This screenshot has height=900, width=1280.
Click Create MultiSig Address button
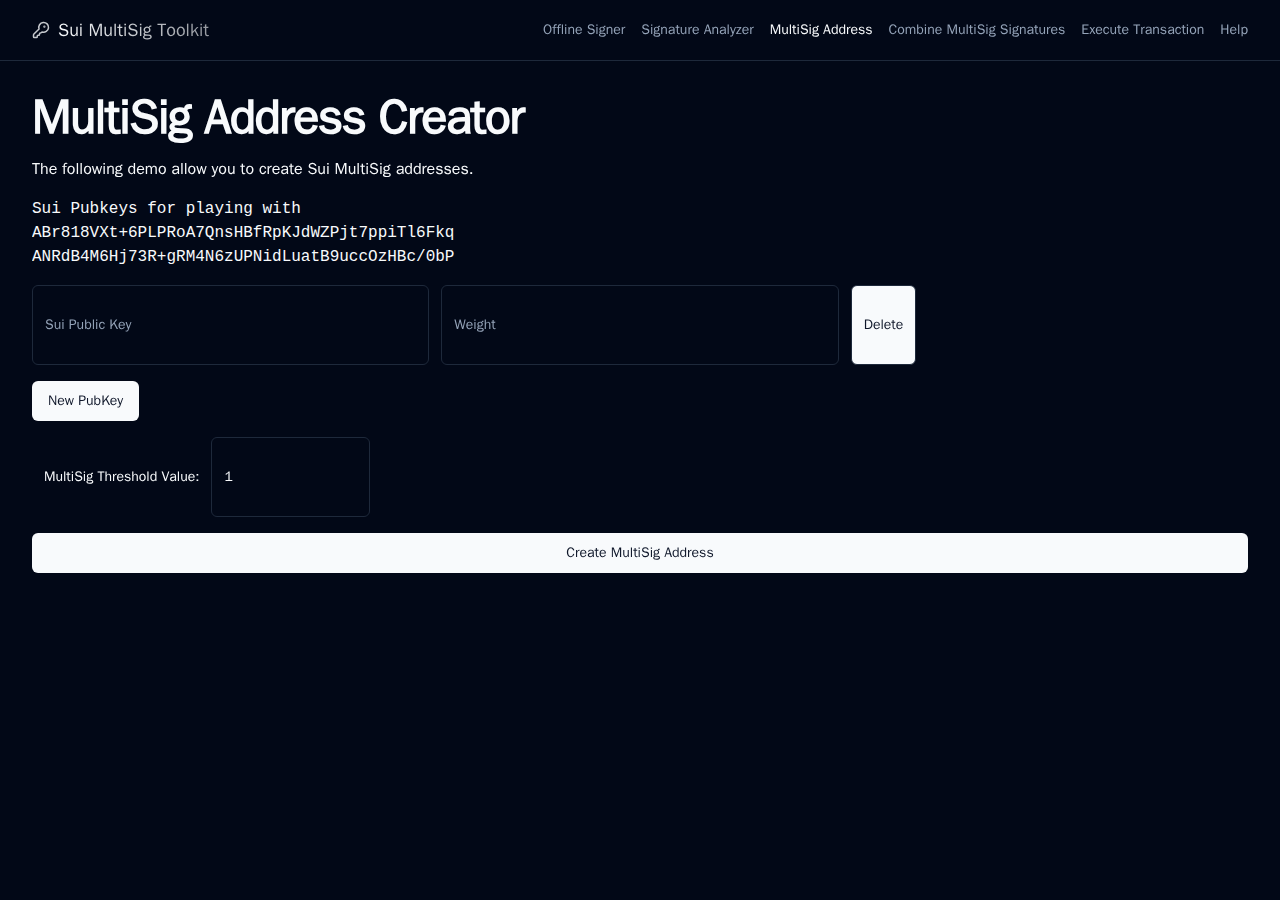[x=640, y=553]
